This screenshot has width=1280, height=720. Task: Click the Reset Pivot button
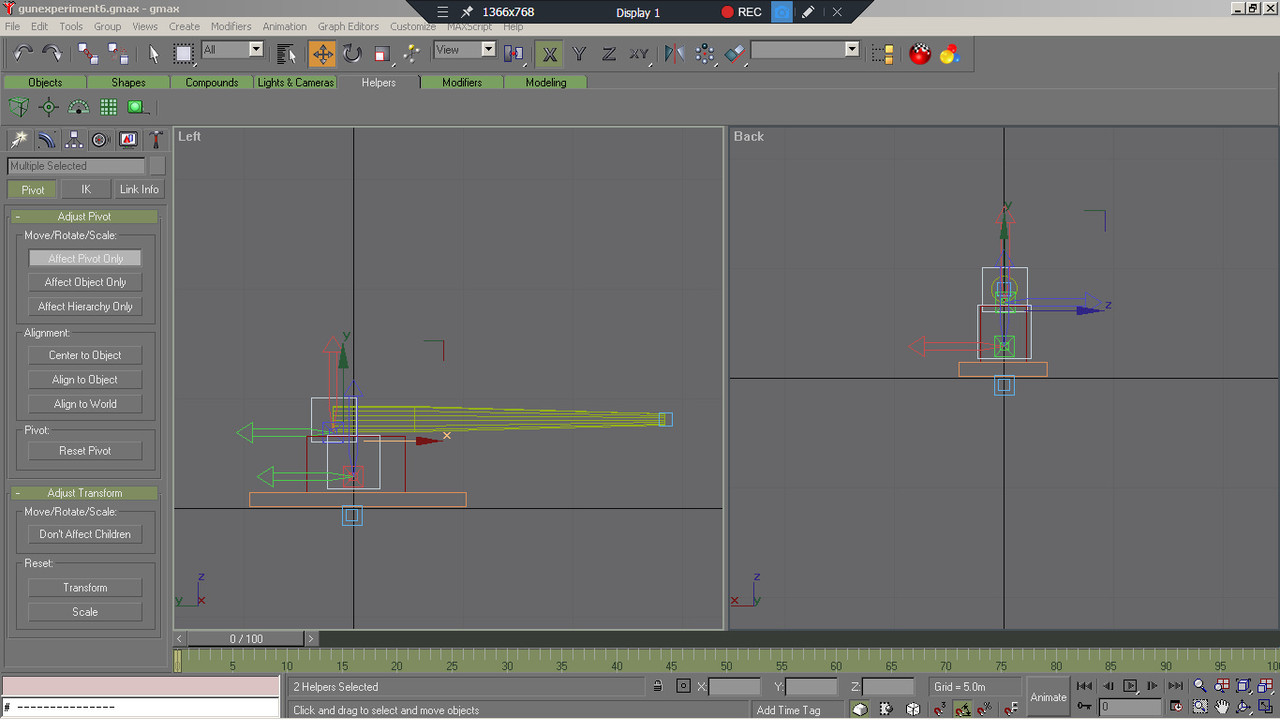(x=85, y=451)
